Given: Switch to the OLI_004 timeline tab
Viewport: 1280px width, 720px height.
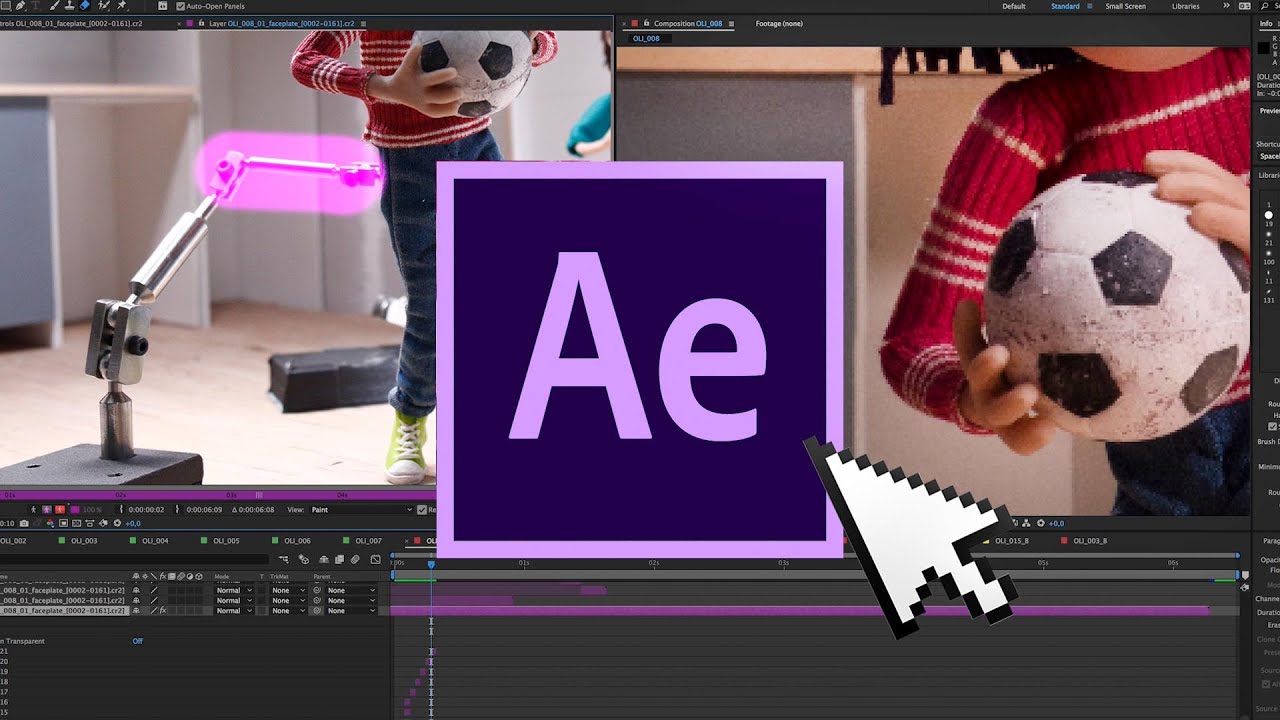Looking at the screenshot, I should tap(155, 541).
